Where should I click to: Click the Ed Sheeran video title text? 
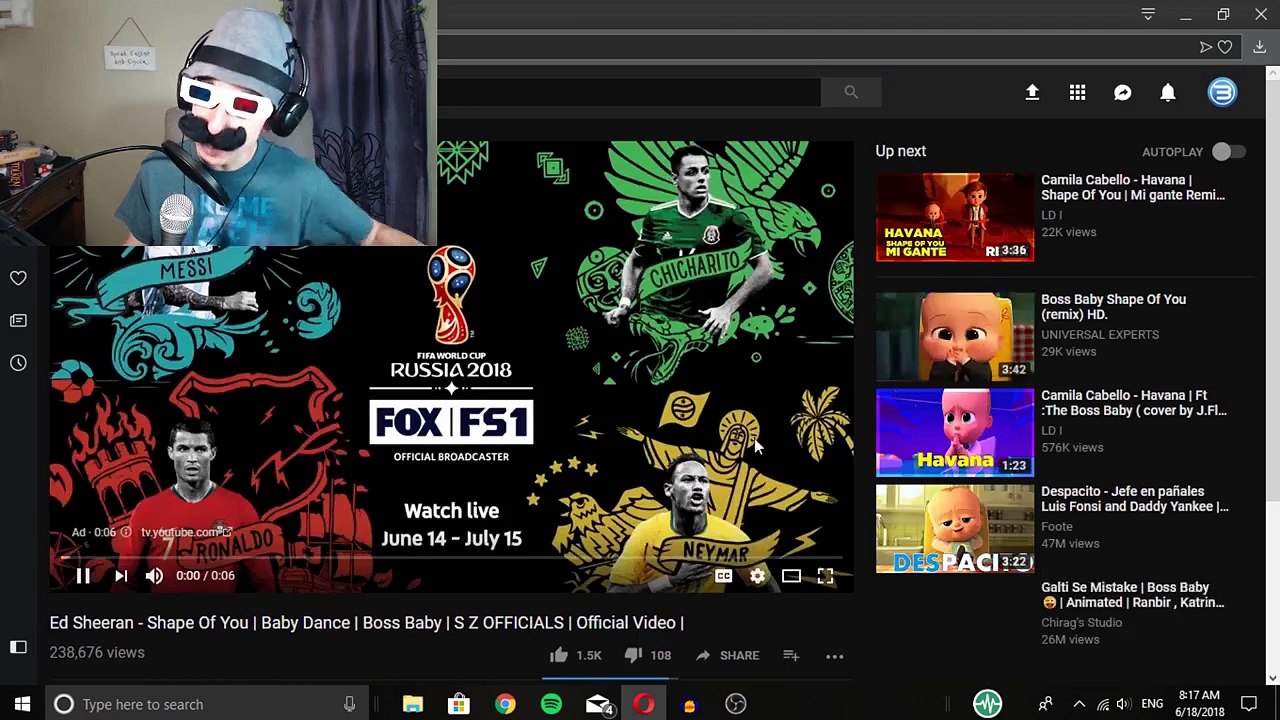coord(367,623)
